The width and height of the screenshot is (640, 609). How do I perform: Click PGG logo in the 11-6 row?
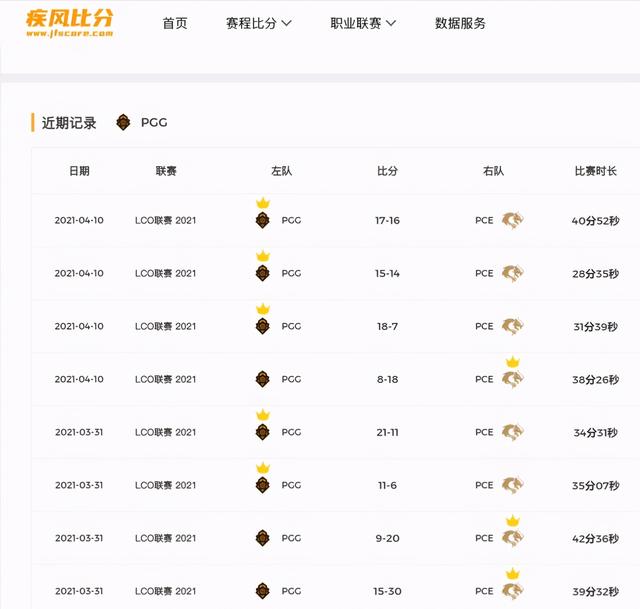pos(262,485)
